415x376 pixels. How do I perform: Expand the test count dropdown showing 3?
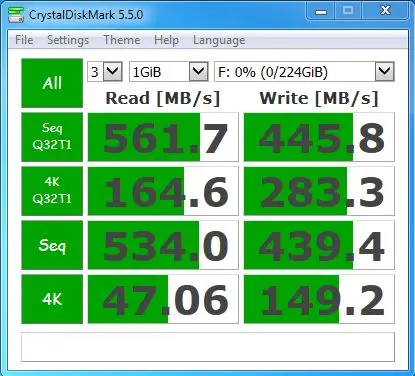click(105, 71)
